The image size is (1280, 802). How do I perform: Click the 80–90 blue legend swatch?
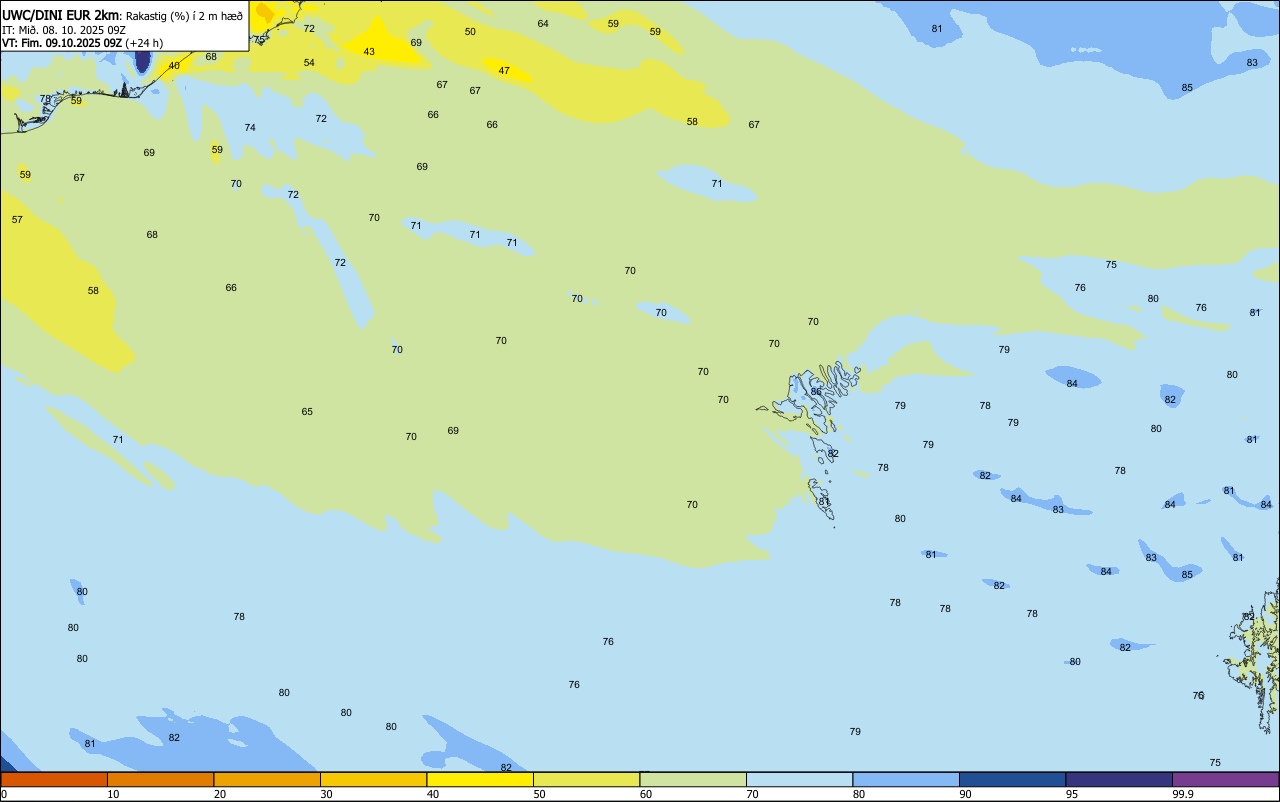[906, 779]
